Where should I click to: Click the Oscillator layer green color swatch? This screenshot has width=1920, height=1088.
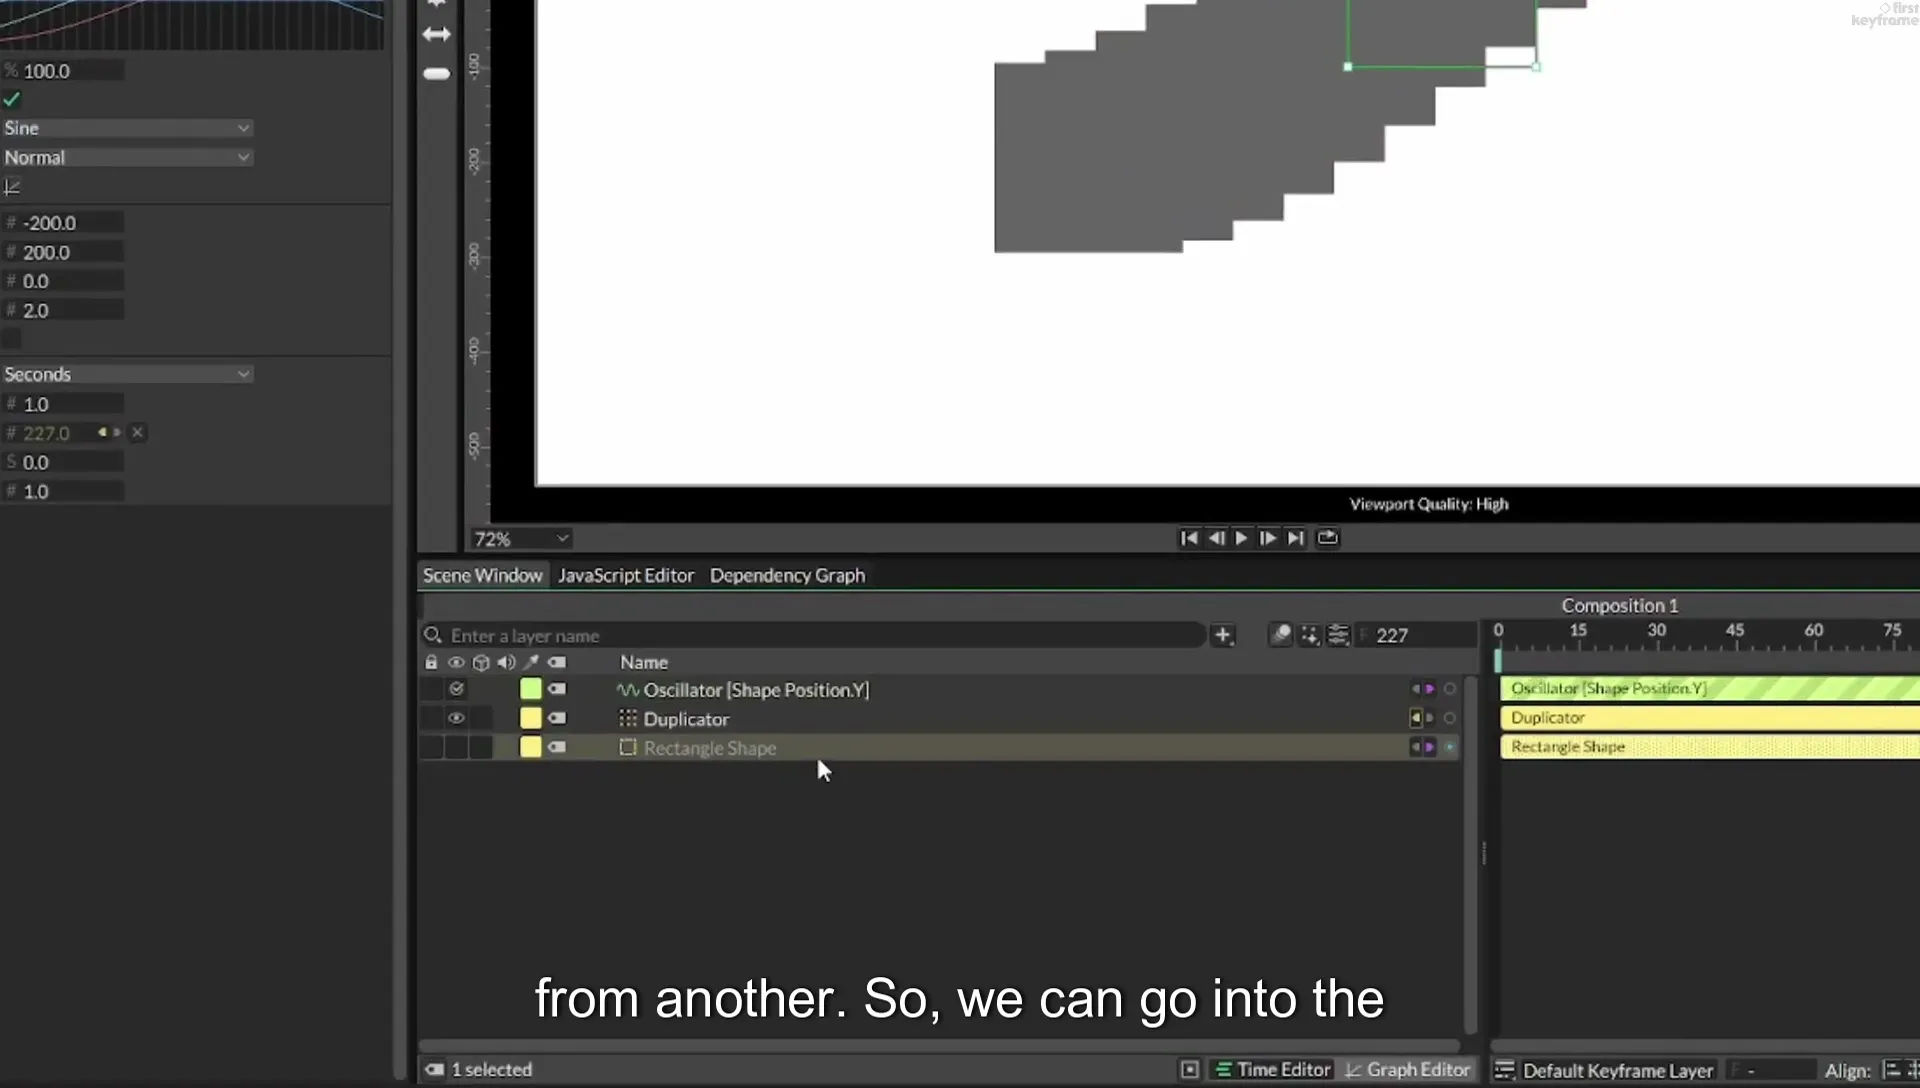click(530, 689)
